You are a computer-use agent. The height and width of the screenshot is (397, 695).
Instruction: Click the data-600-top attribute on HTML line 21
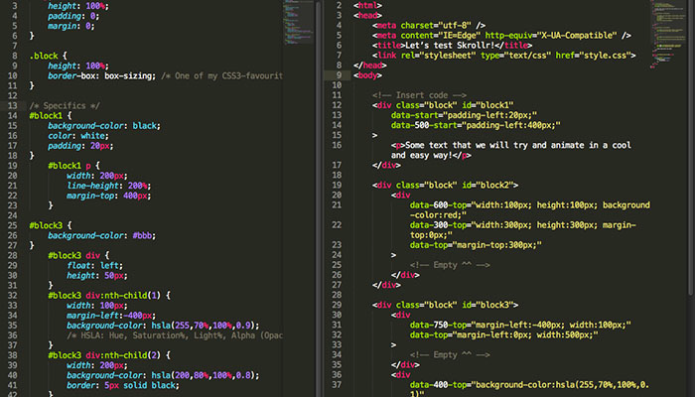[438, 205]
